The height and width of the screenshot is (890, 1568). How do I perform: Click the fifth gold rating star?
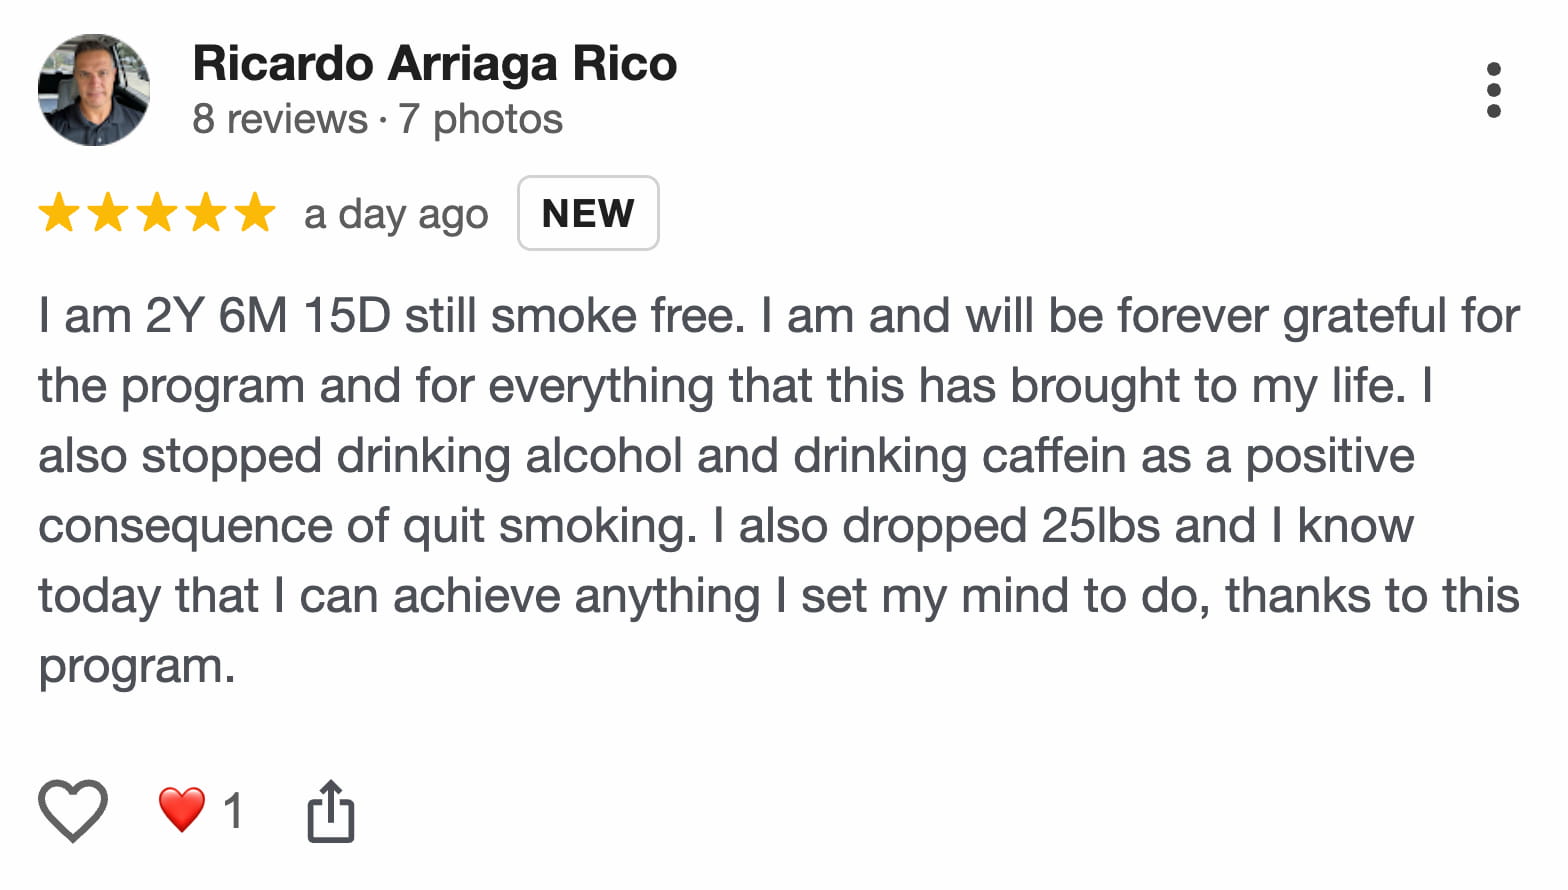point(255,213)
